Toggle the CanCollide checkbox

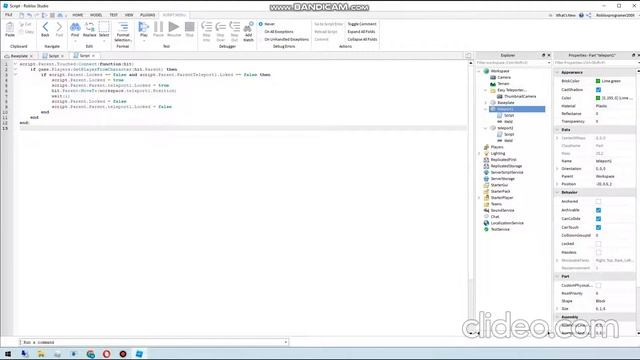tap(598, 218)
